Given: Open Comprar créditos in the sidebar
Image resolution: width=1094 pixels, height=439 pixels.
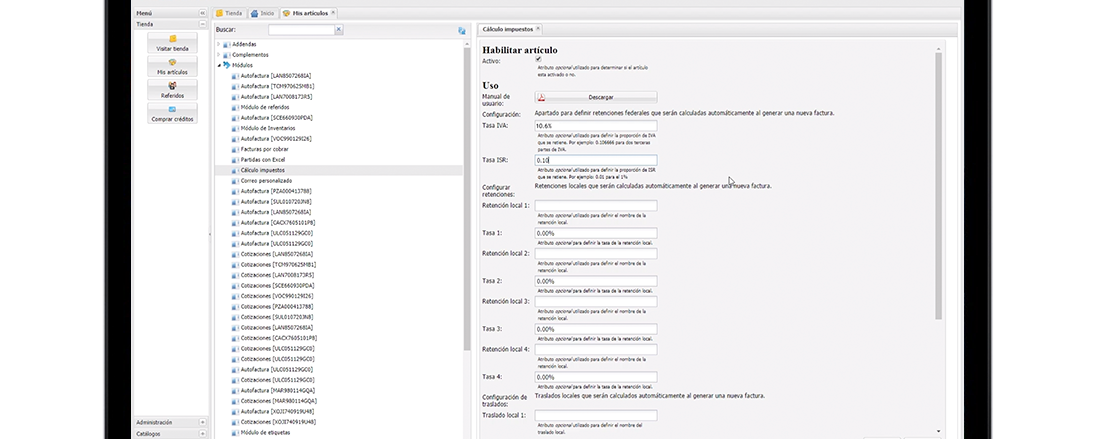Looking at the screenshot, I should click(172, 113).
